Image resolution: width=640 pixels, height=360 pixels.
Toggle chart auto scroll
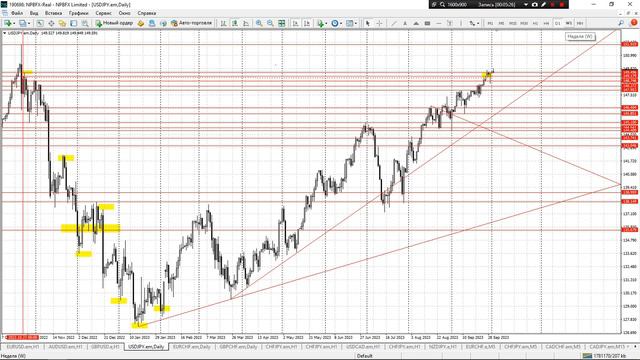296,23
